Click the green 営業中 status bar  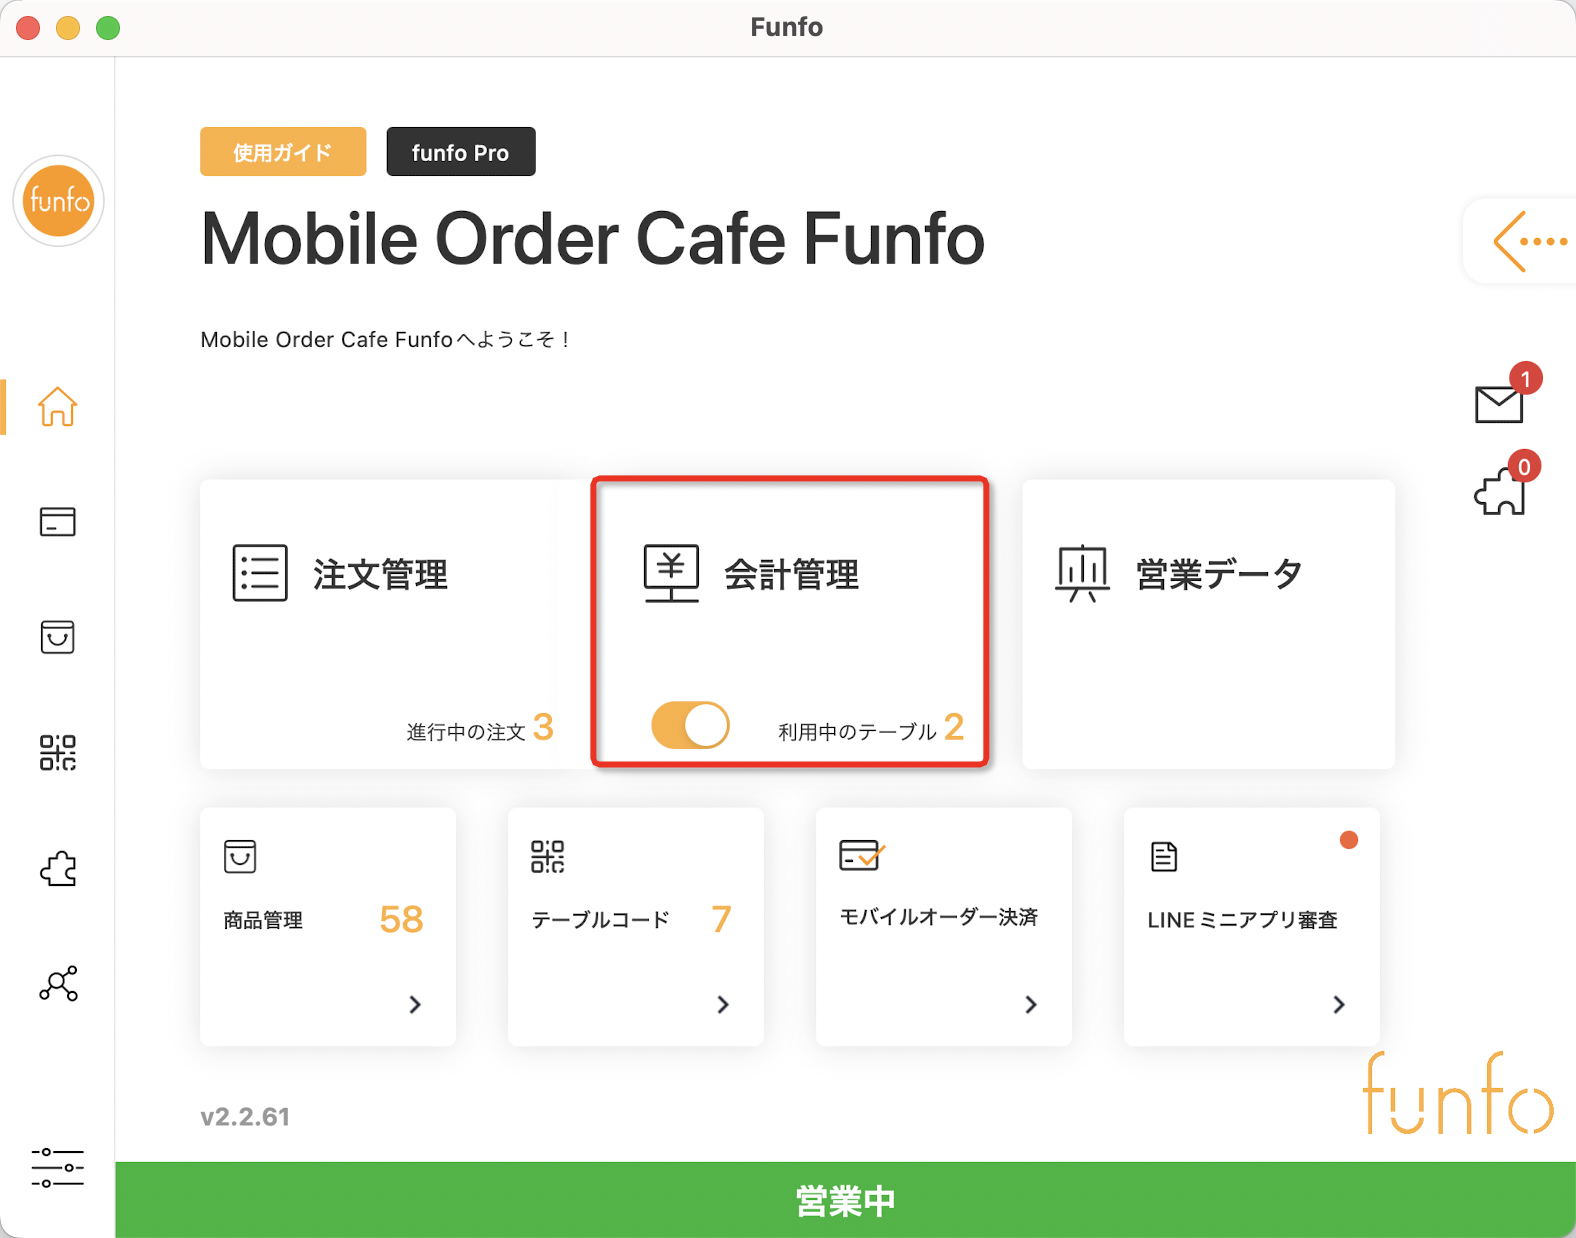[x=845, y=1200]
